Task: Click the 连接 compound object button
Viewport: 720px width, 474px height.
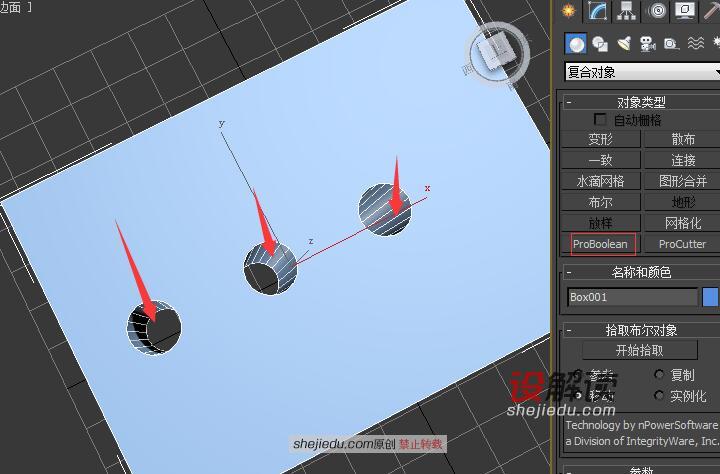Action: (683, 160)
